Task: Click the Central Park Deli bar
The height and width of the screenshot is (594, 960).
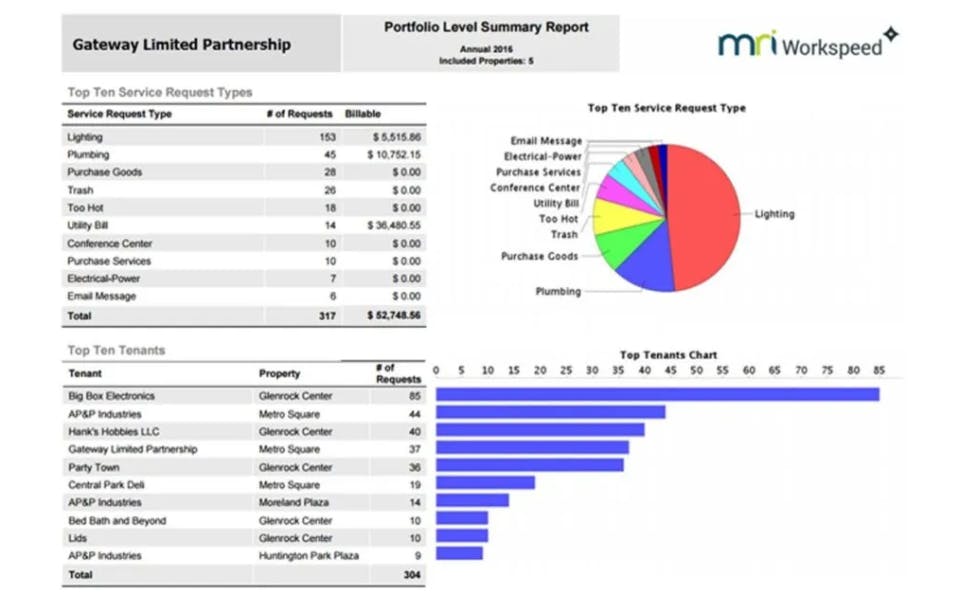Action: coord(485,483)
